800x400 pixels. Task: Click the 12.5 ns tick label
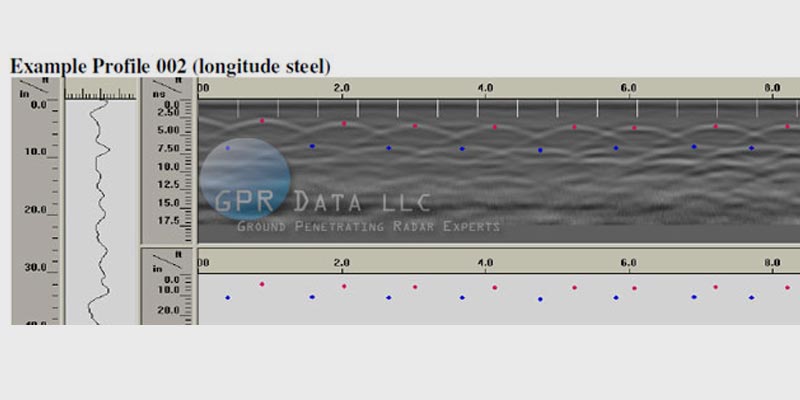point(170,184)
